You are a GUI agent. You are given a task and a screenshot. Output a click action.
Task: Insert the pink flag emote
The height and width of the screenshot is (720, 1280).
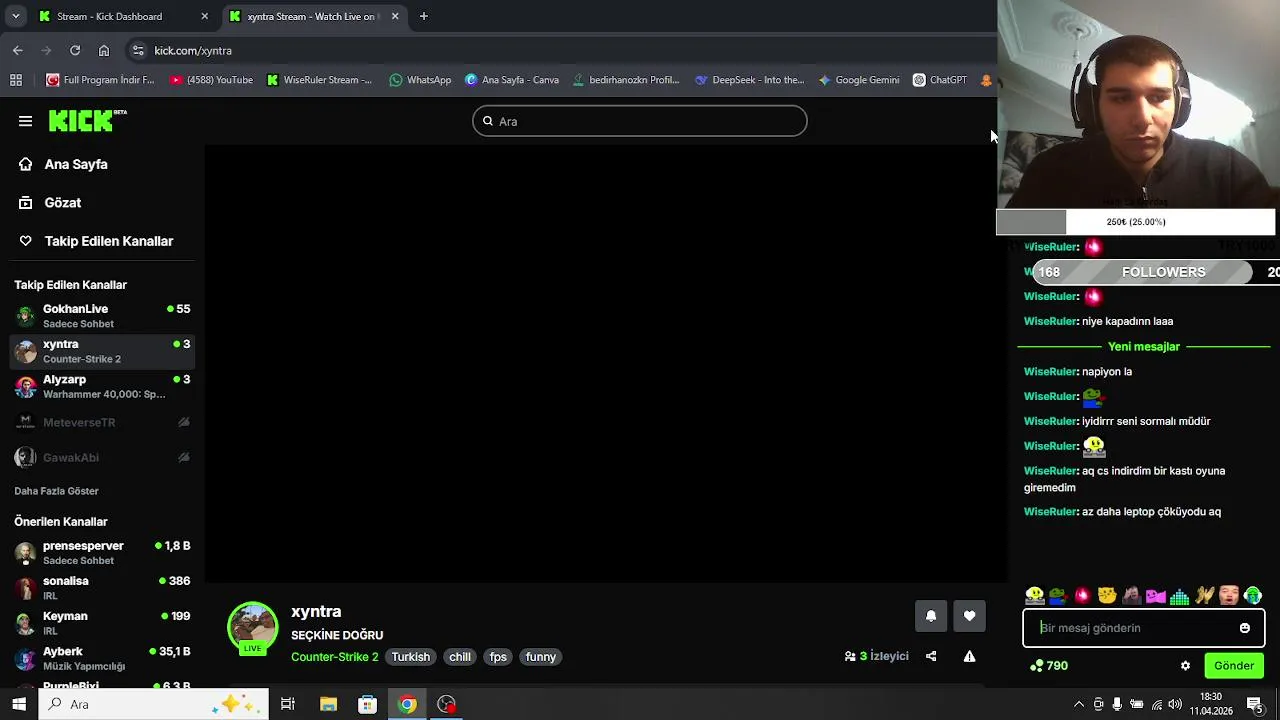[1155, 596]
